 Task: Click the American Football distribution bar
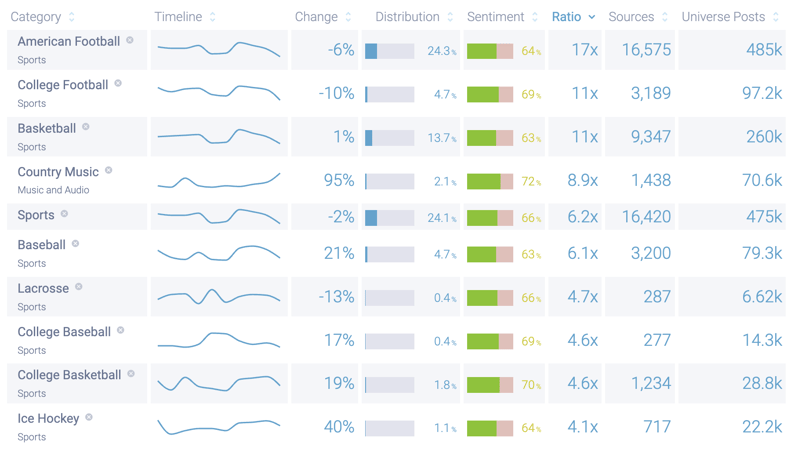click(x=390, y=51)
